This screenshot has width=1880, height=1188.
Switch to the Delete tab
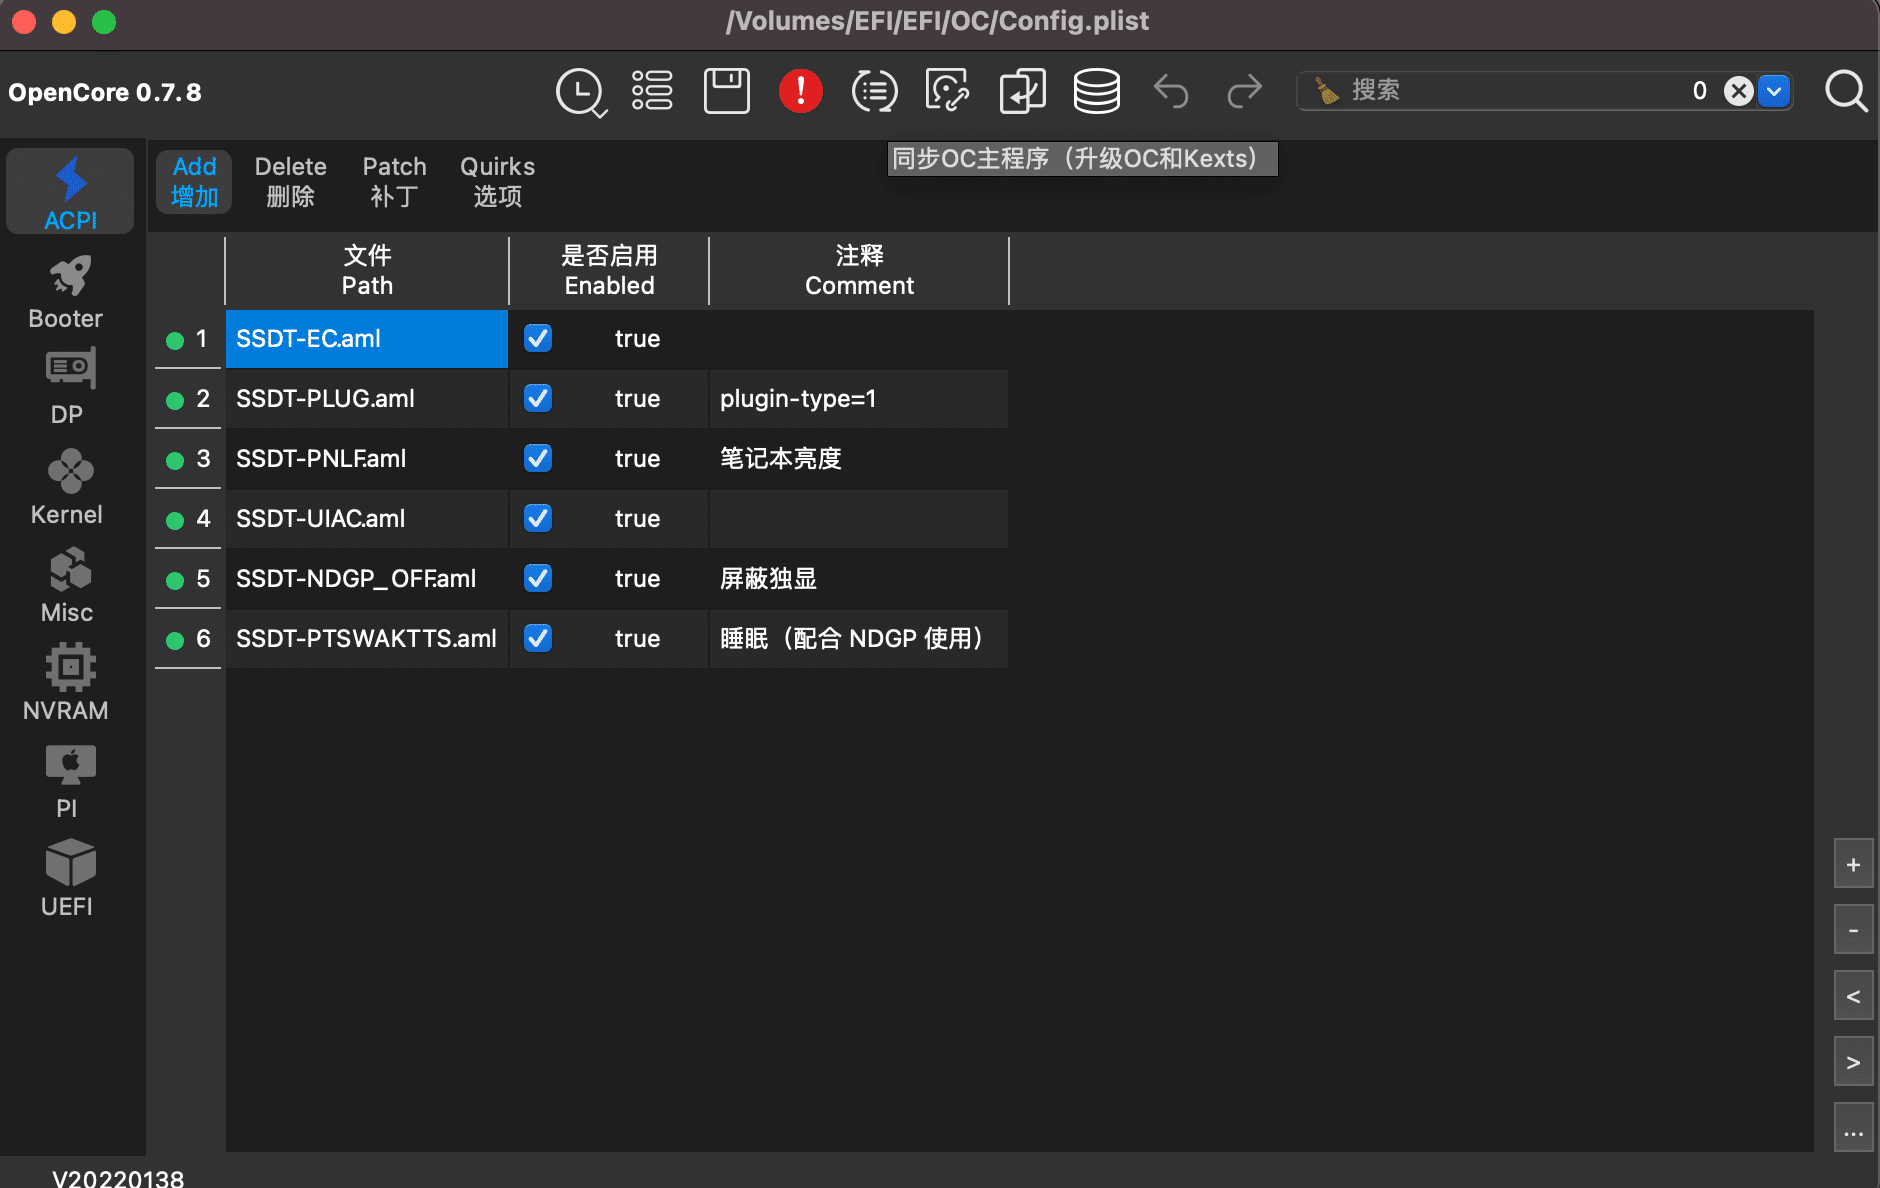[291, 182]
